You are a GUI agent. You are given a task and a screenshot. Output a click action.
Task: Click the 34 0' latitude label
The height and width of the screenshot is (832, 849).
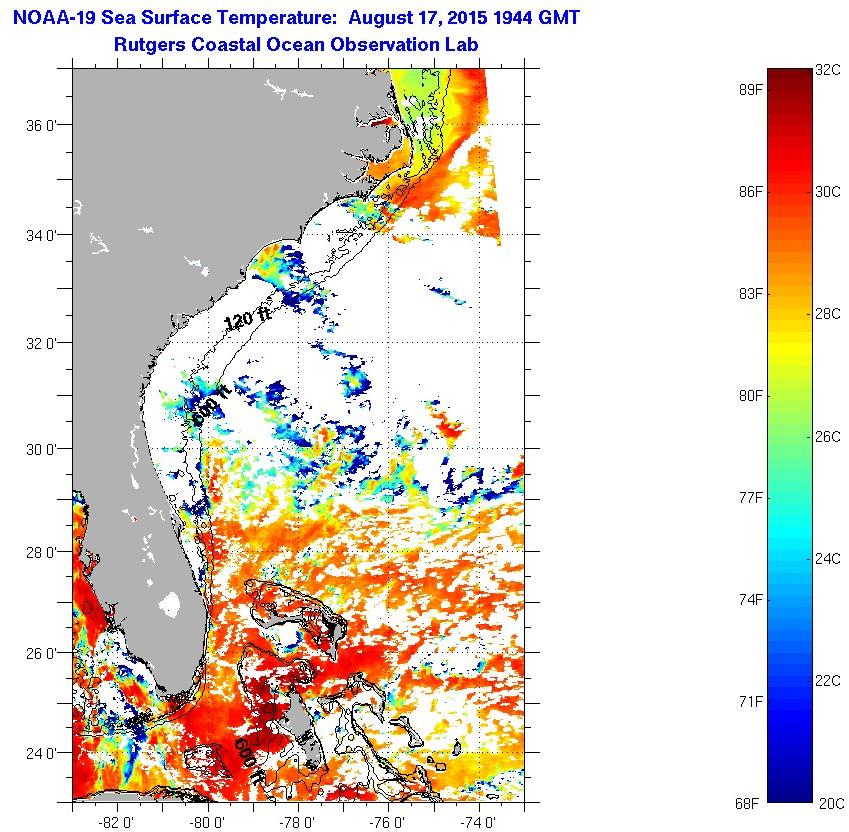(x=41, y=236)
